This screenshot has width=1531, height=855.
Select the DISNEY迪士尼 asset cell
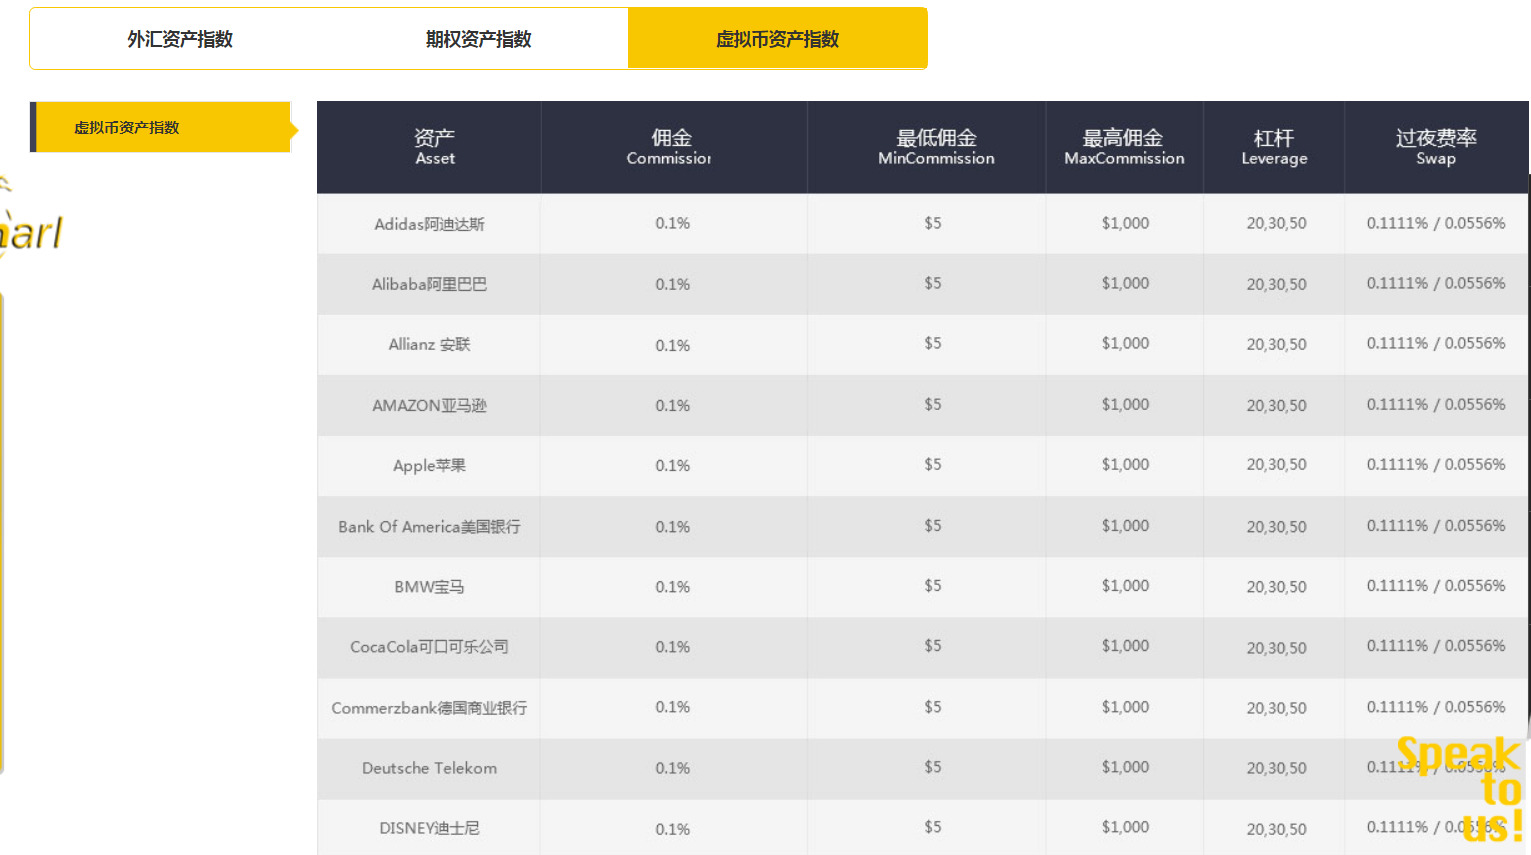[x=429, y=828]
